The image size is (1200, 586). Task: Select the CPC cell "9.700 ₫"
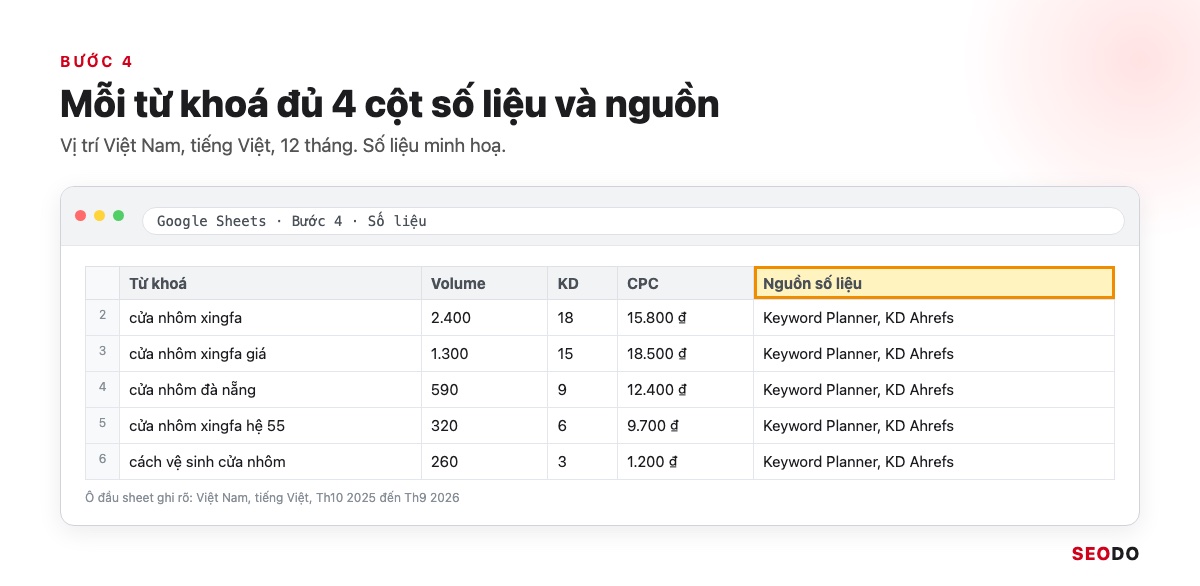[685, 426]
